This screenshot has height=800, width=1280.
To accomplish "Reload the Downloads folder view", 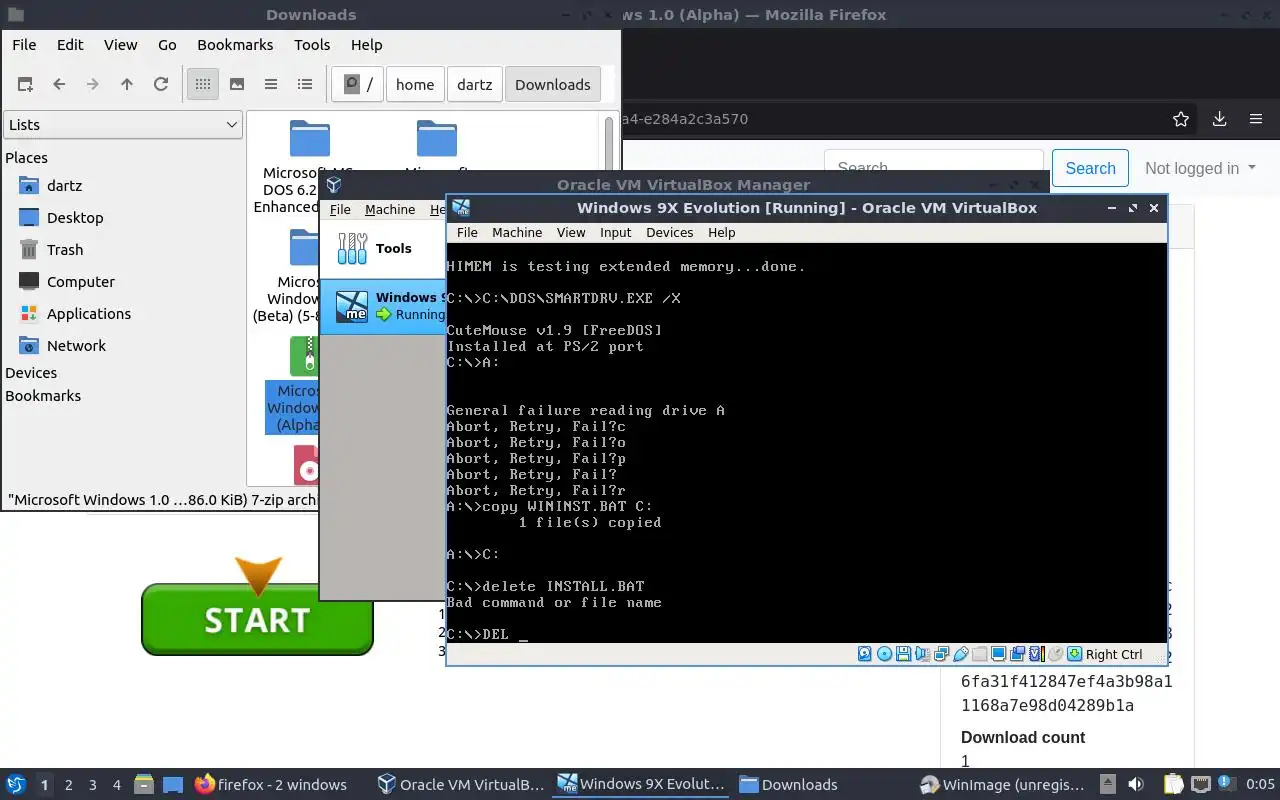I will (161, 85).
